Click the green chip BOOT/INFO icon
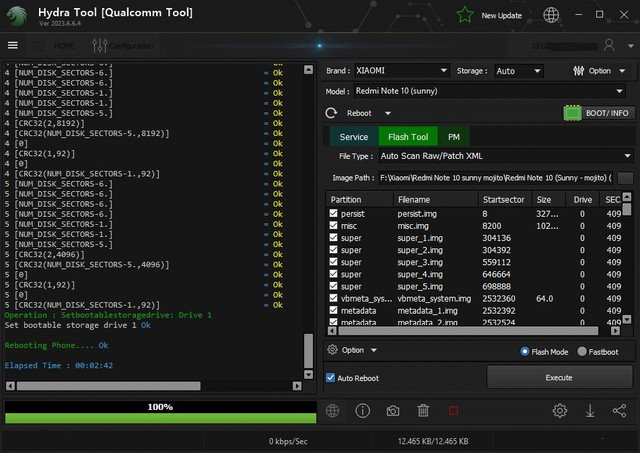 572,113
